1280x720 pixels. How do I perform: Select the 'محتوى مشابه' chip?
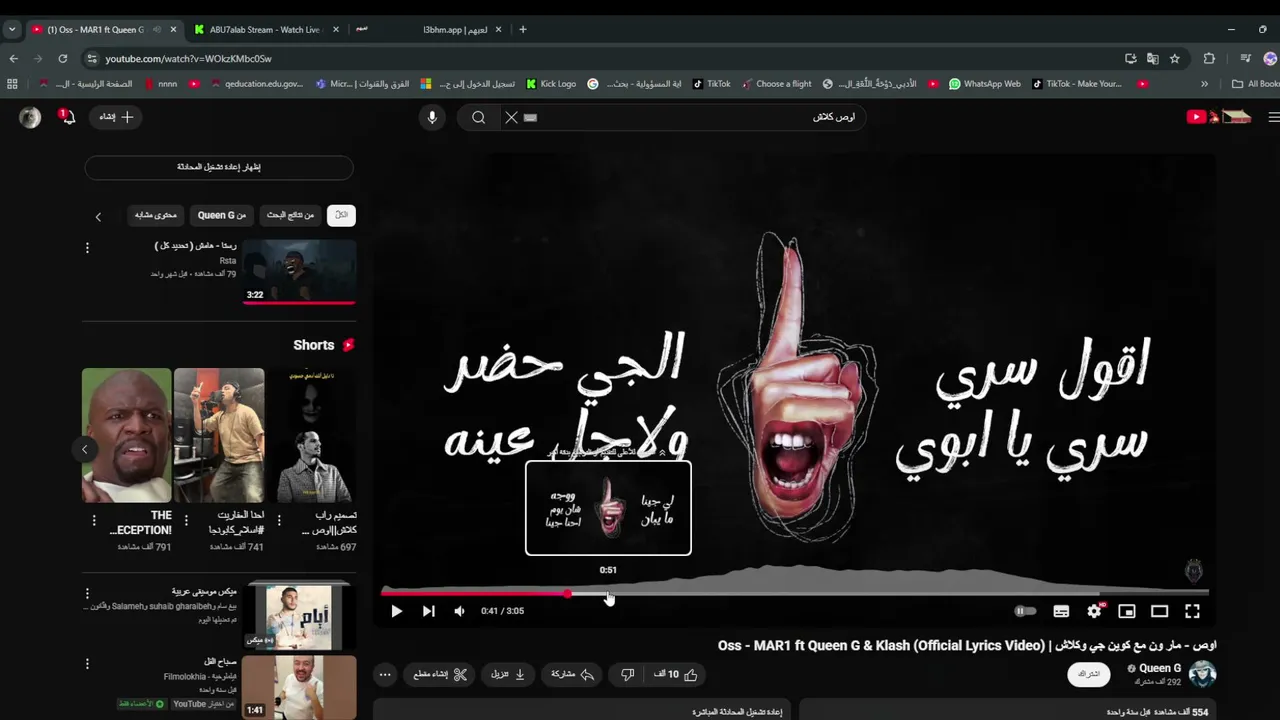click(155, 215)
